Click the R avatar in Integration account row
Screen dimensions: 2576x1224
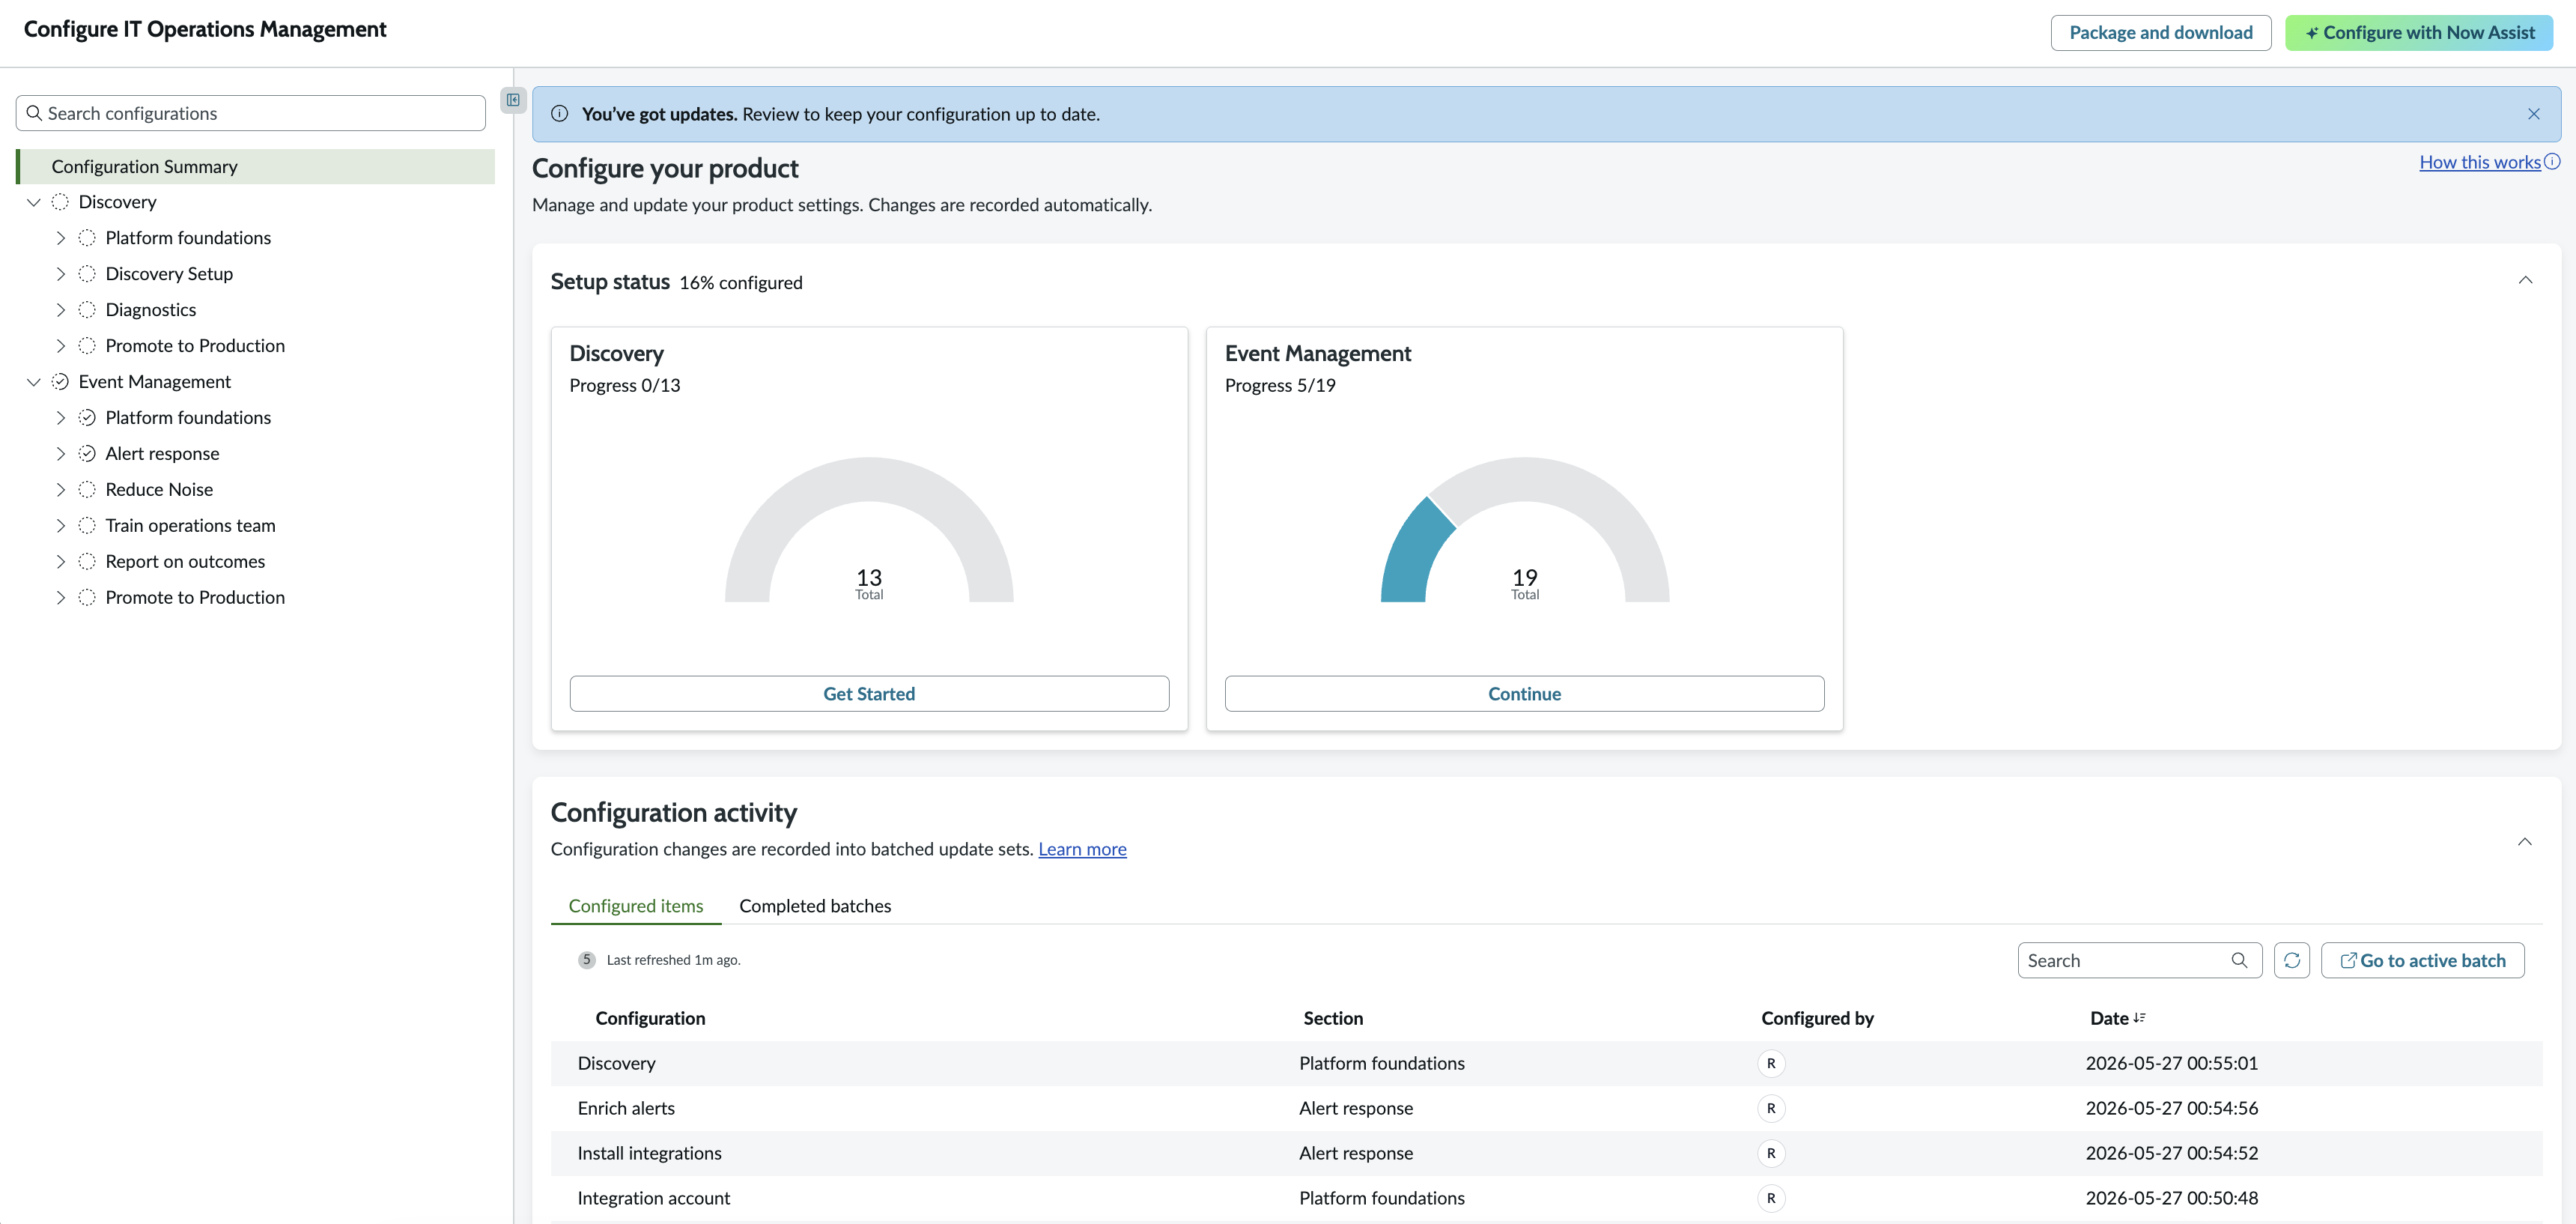click(1771, 1198)
